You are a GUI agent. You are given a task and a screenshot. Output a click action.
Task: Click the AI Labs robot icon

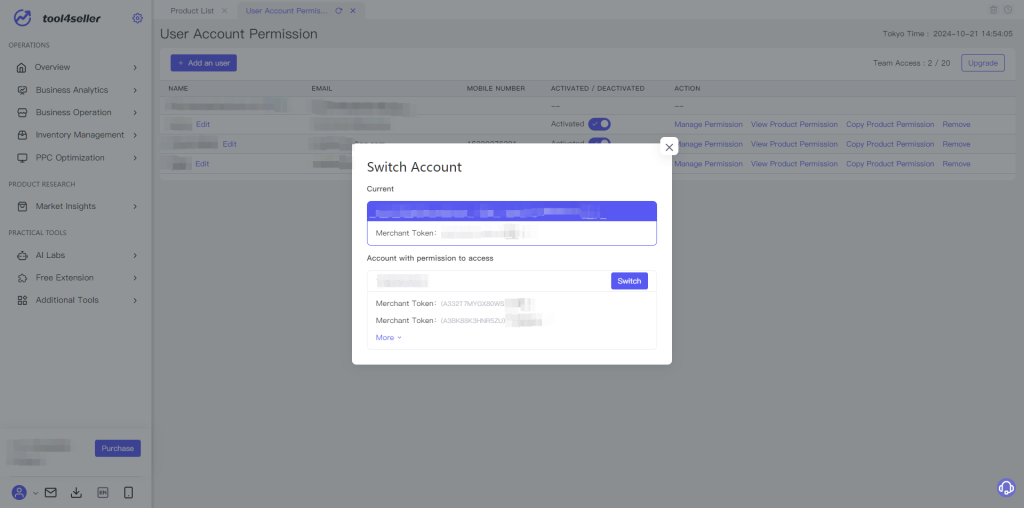coord(22,255)
